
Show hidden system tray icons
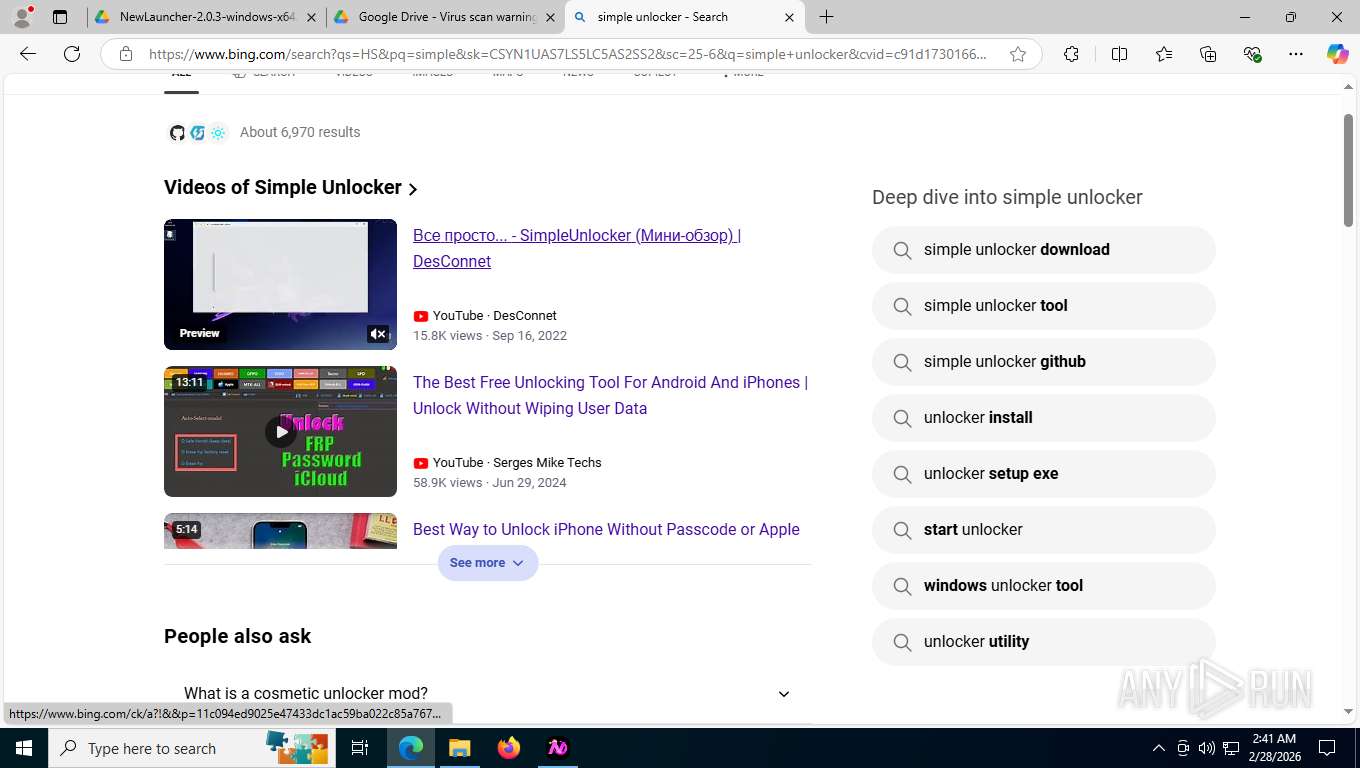tap(1159, 748)
